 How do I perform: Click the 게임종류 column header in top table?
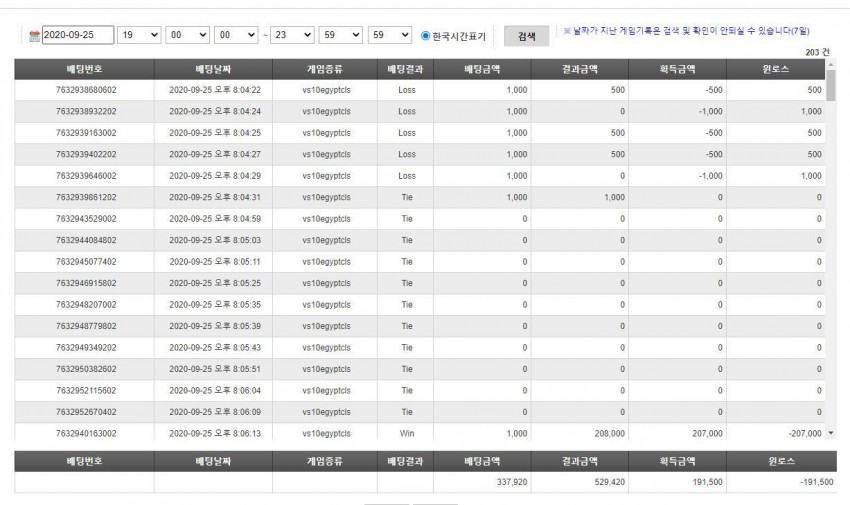325,69
